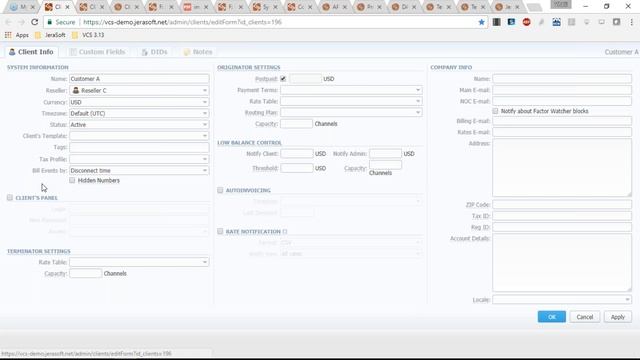Open Routing Plan dropdown
The width and height of the screenshot is (640, 360).
click(351, 112)
